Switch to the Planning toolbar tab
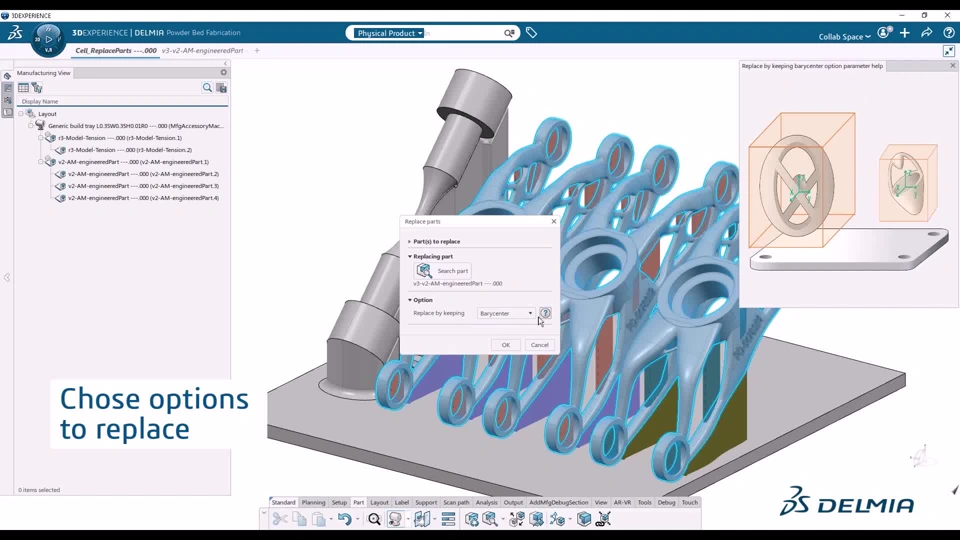 coord(313,503)
